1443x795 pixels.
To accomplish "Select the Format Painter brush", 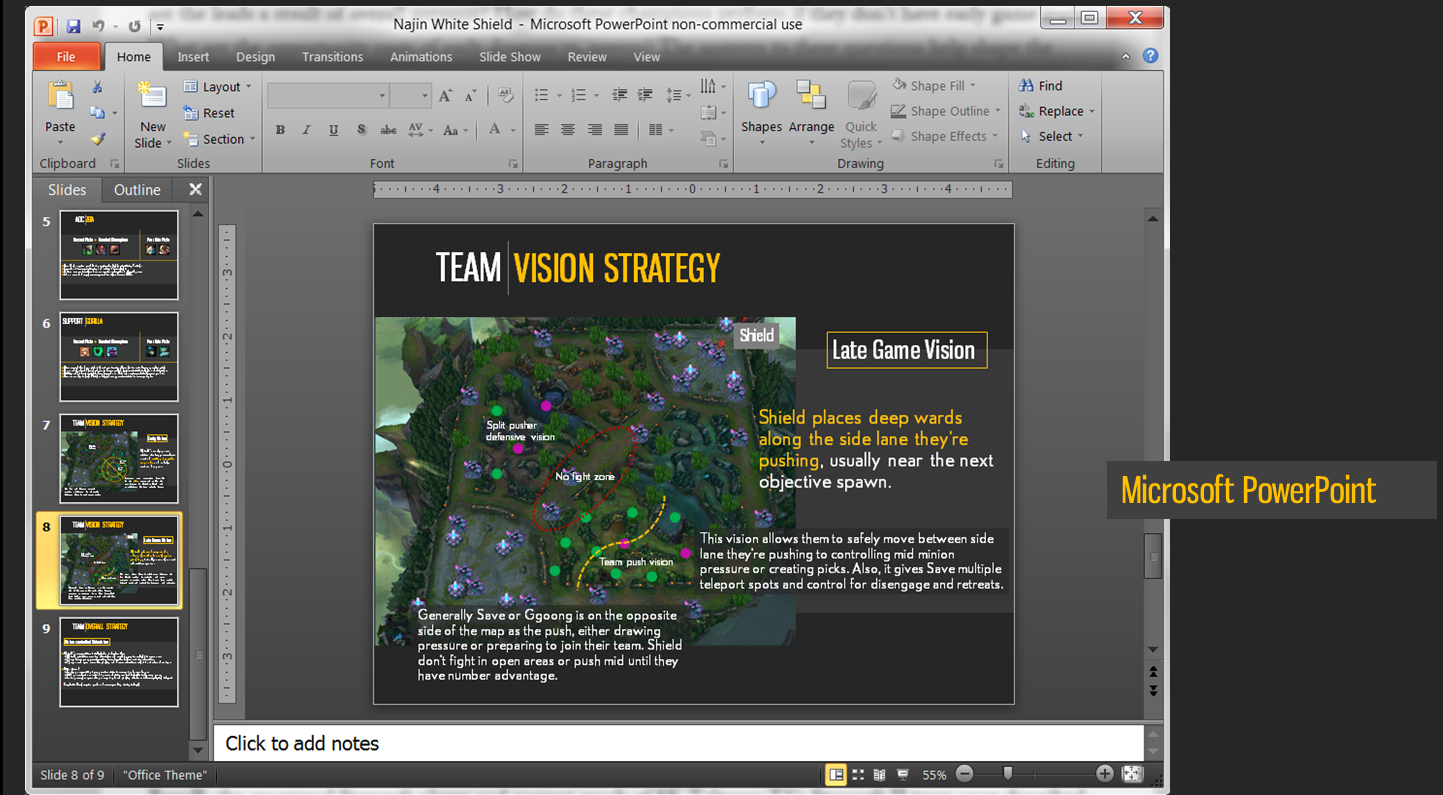I will pos(97,139).
